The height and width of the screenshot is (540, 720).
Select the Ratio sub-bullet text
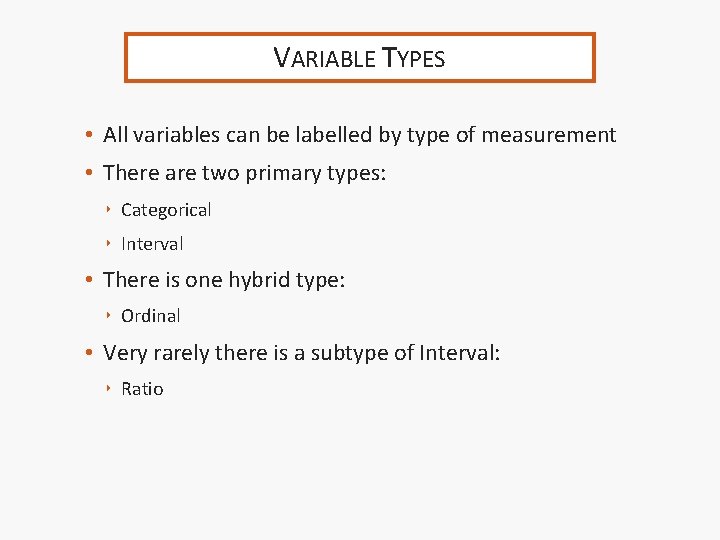click(142, 389)
